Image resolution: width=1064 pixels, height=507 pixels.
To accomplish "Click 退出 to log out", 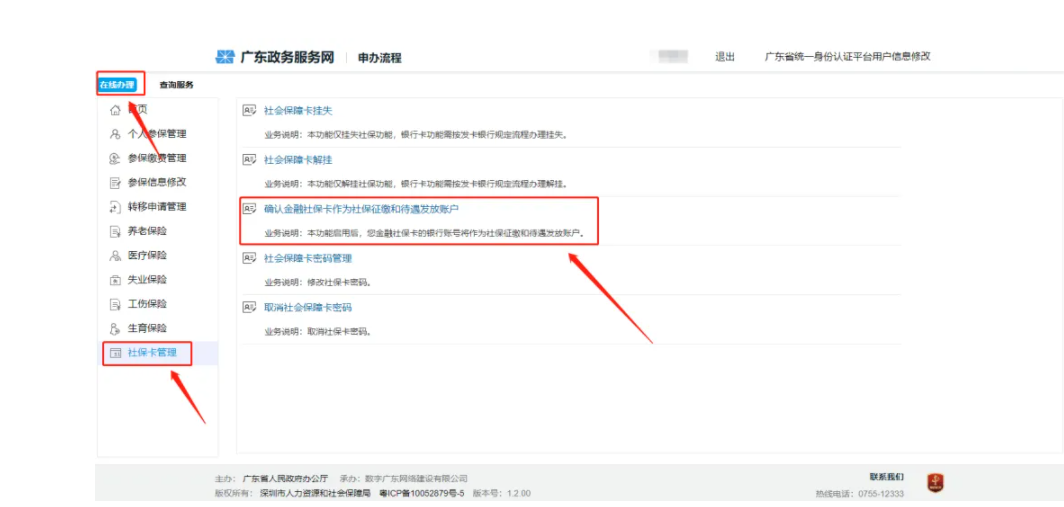I will 725,57.
